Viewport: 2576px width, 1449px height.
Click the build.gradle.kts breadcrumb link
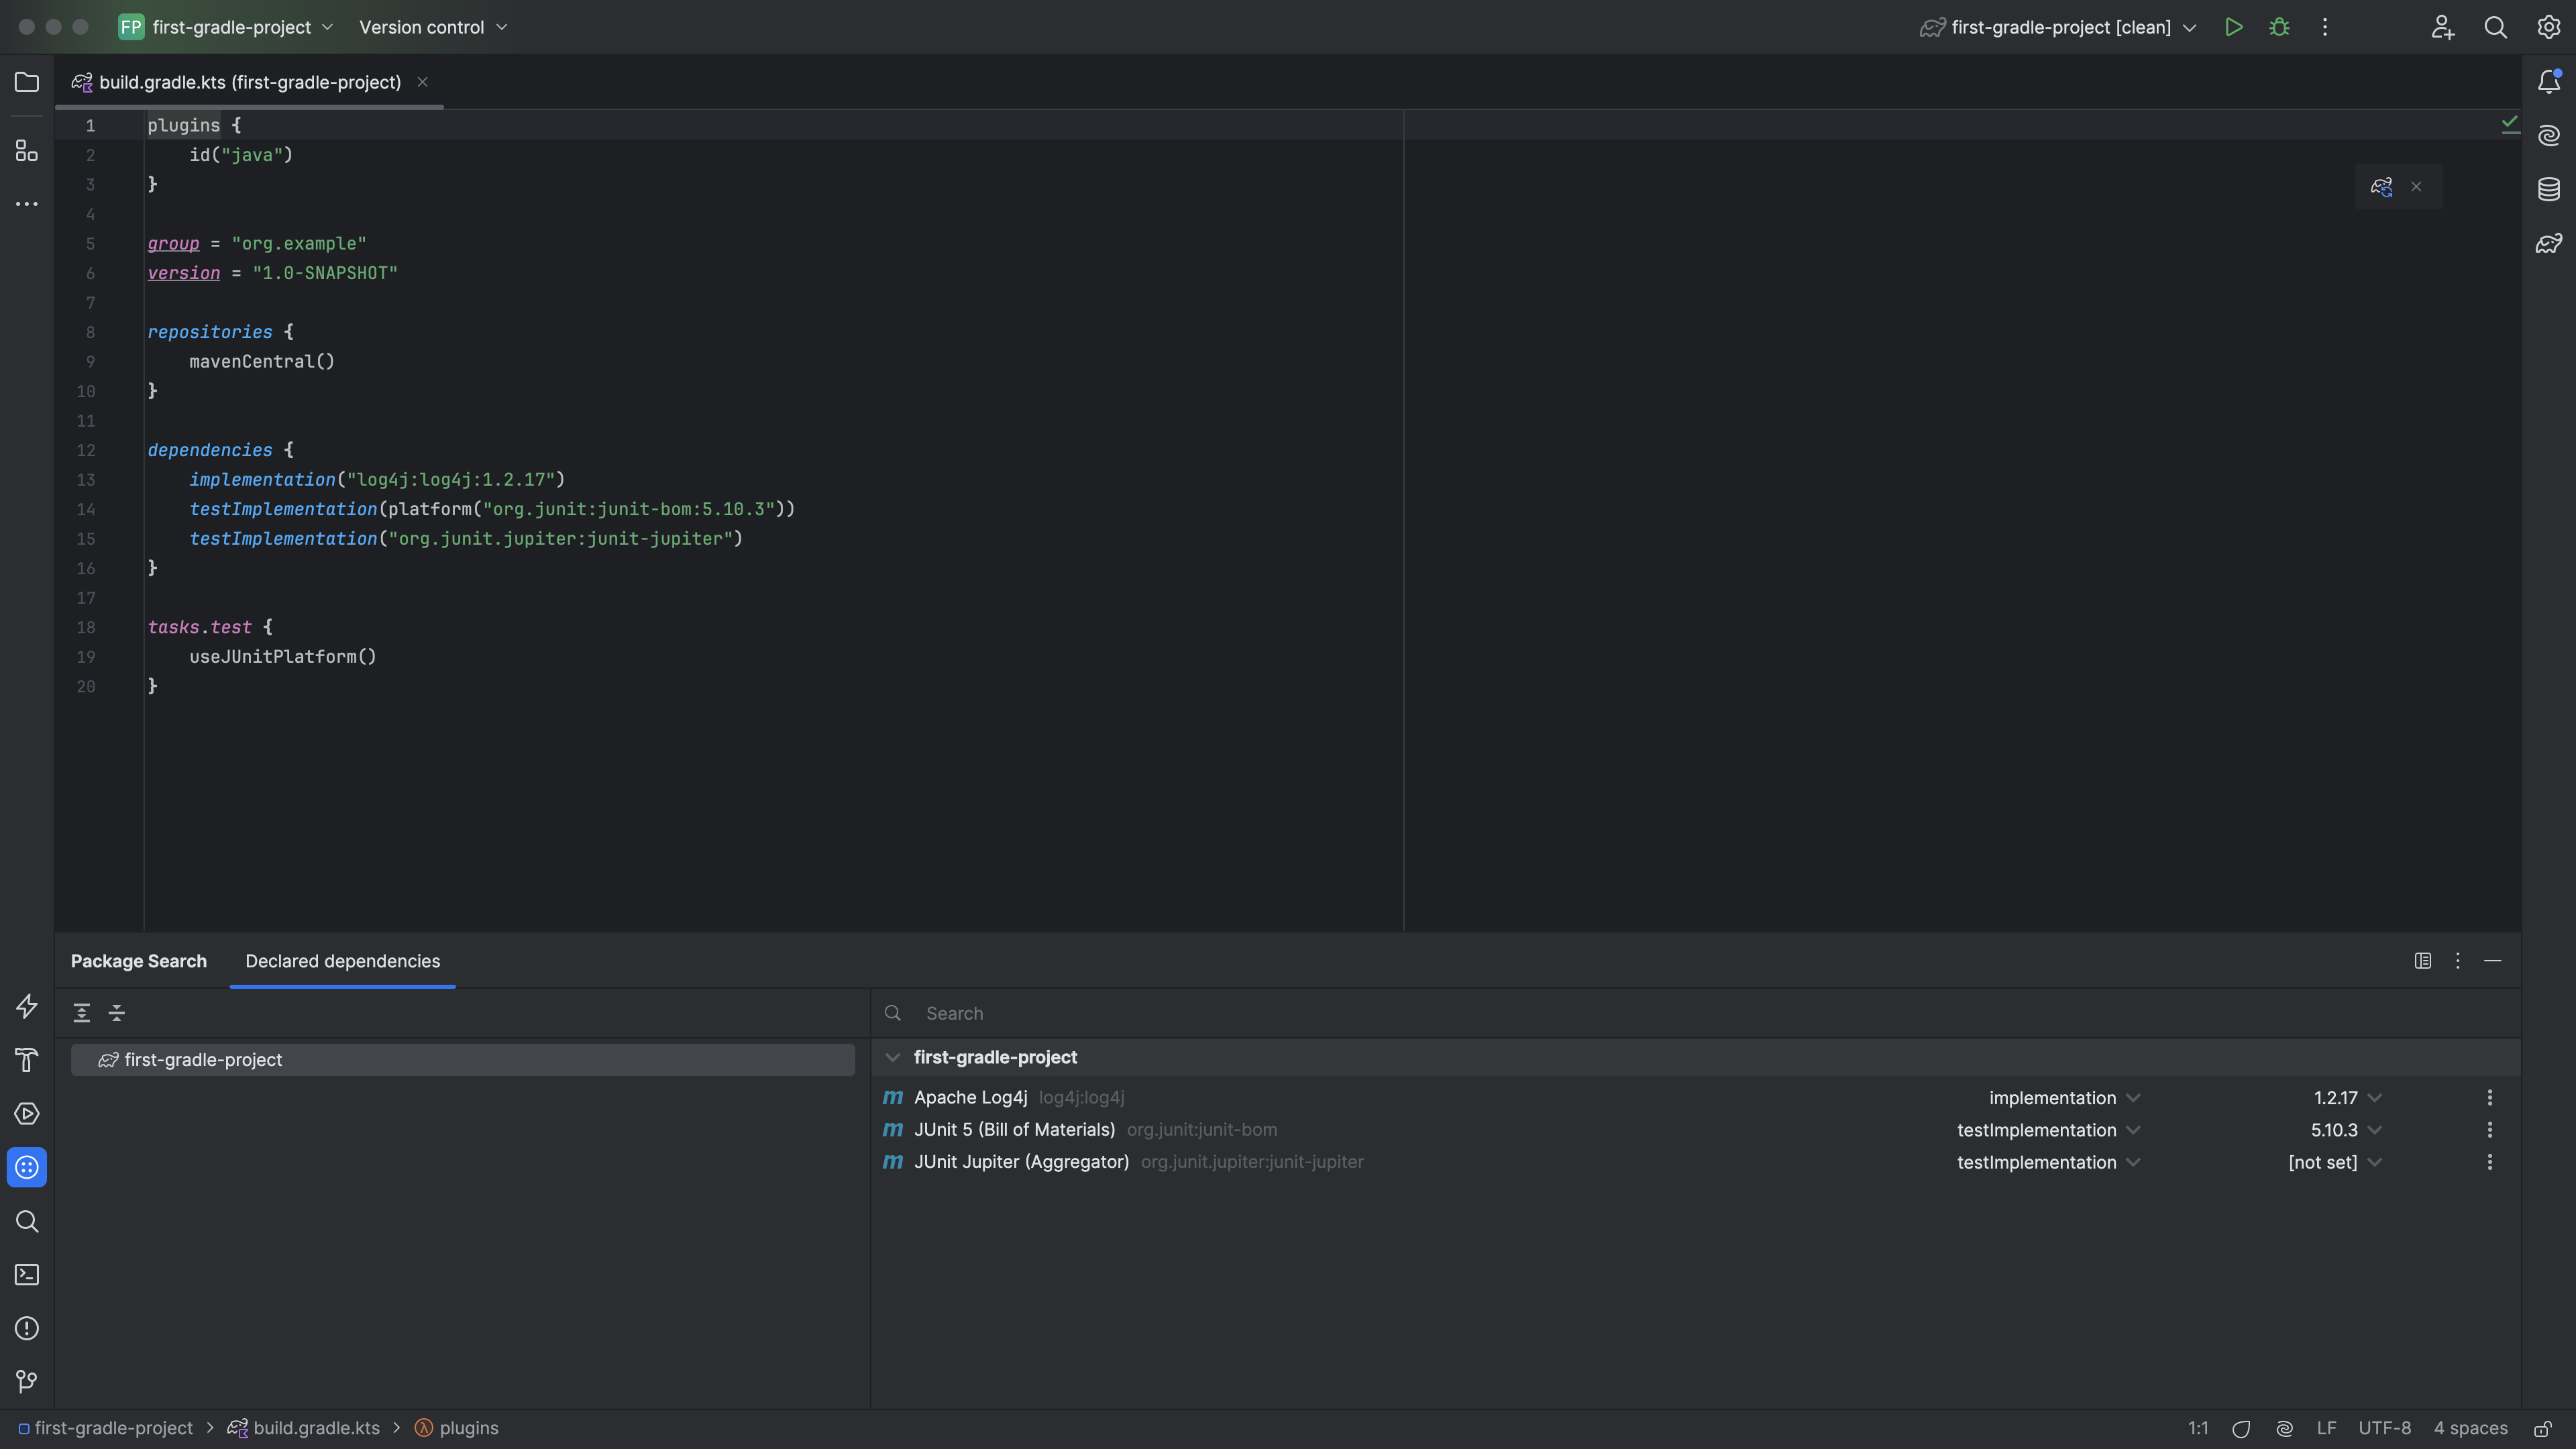click(316, 1428)
